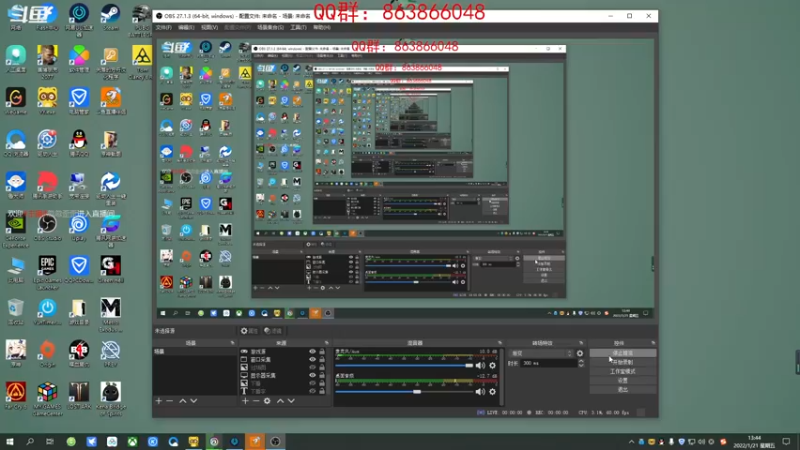Open Windows Start menu
800x450 pixels.
[x=9, y=441]
